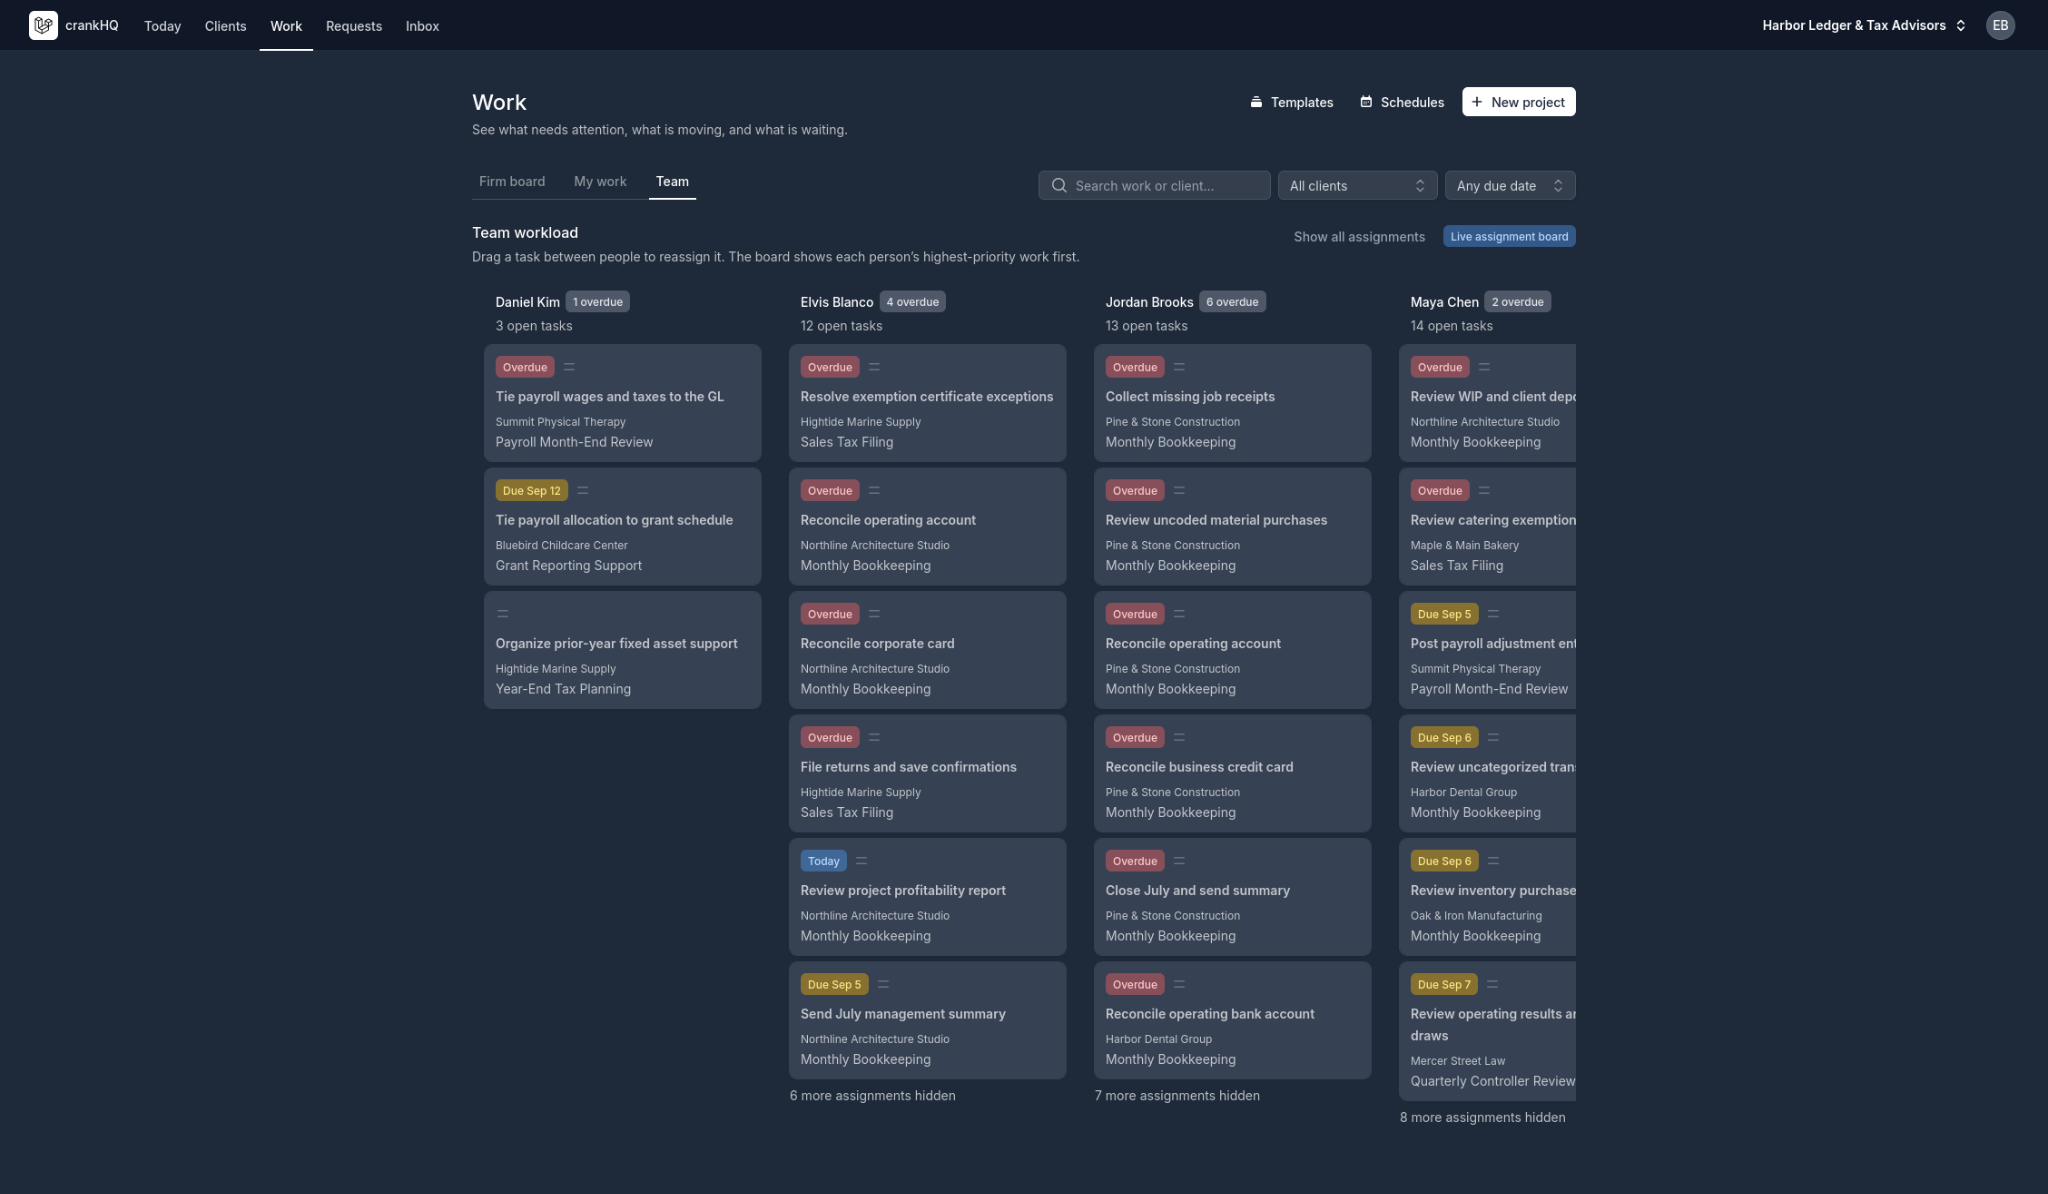Click drag handle on Organize prior-year fixed asset card
The width and height of the screenshot is (2048, 1194).
pyautogui.click(x=503, y=614)
